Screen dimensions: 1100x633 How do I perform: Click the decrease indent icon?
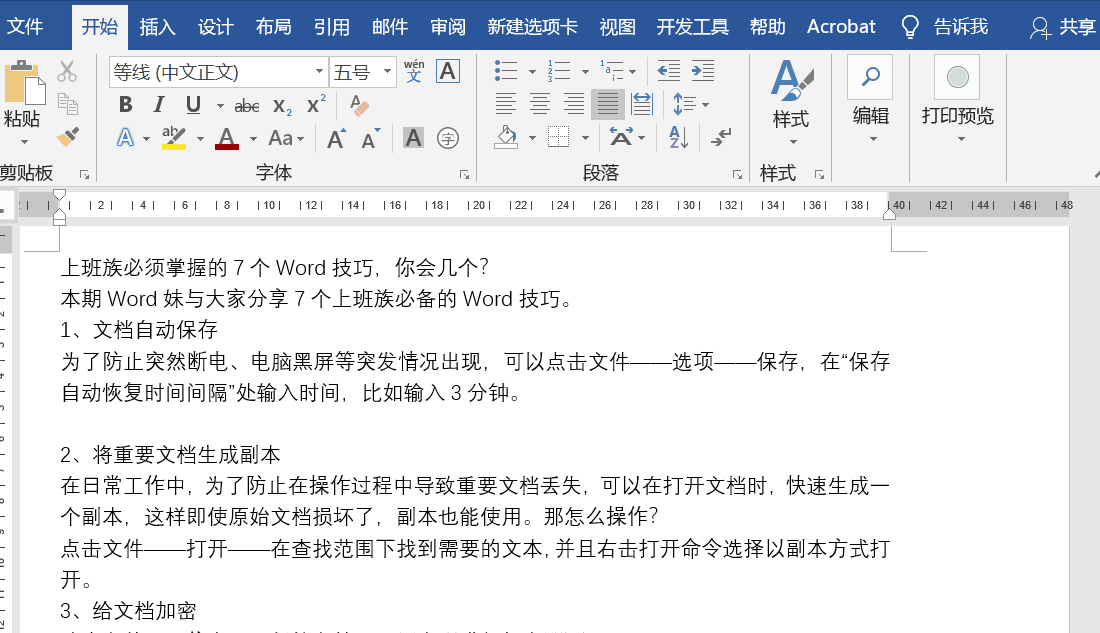pyautogui.click(x=669, y=71)
